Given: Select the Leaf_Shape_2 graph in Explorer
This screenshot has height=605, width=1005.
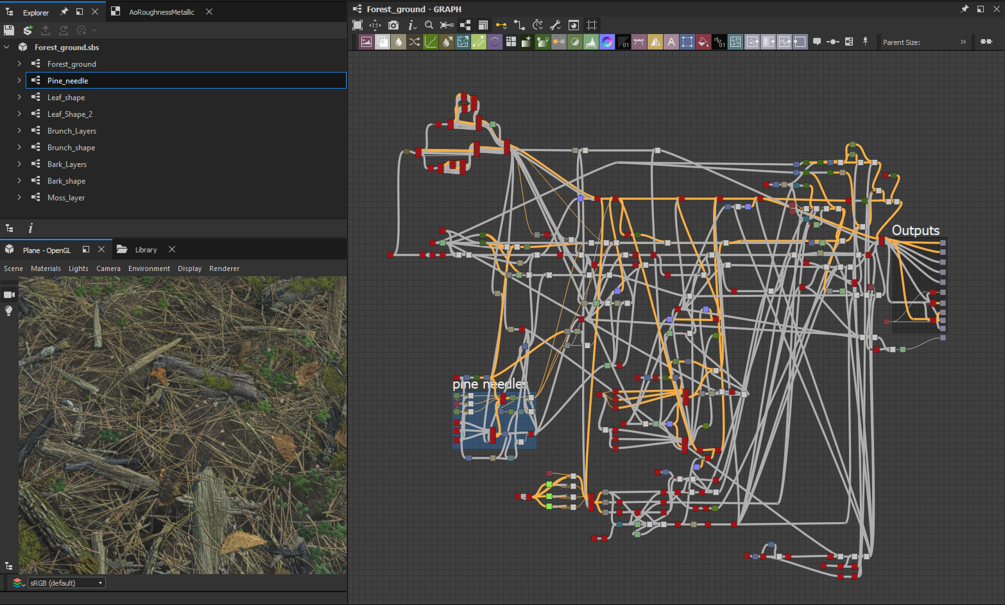Looking at the screenshot, I should click(70, 114).
